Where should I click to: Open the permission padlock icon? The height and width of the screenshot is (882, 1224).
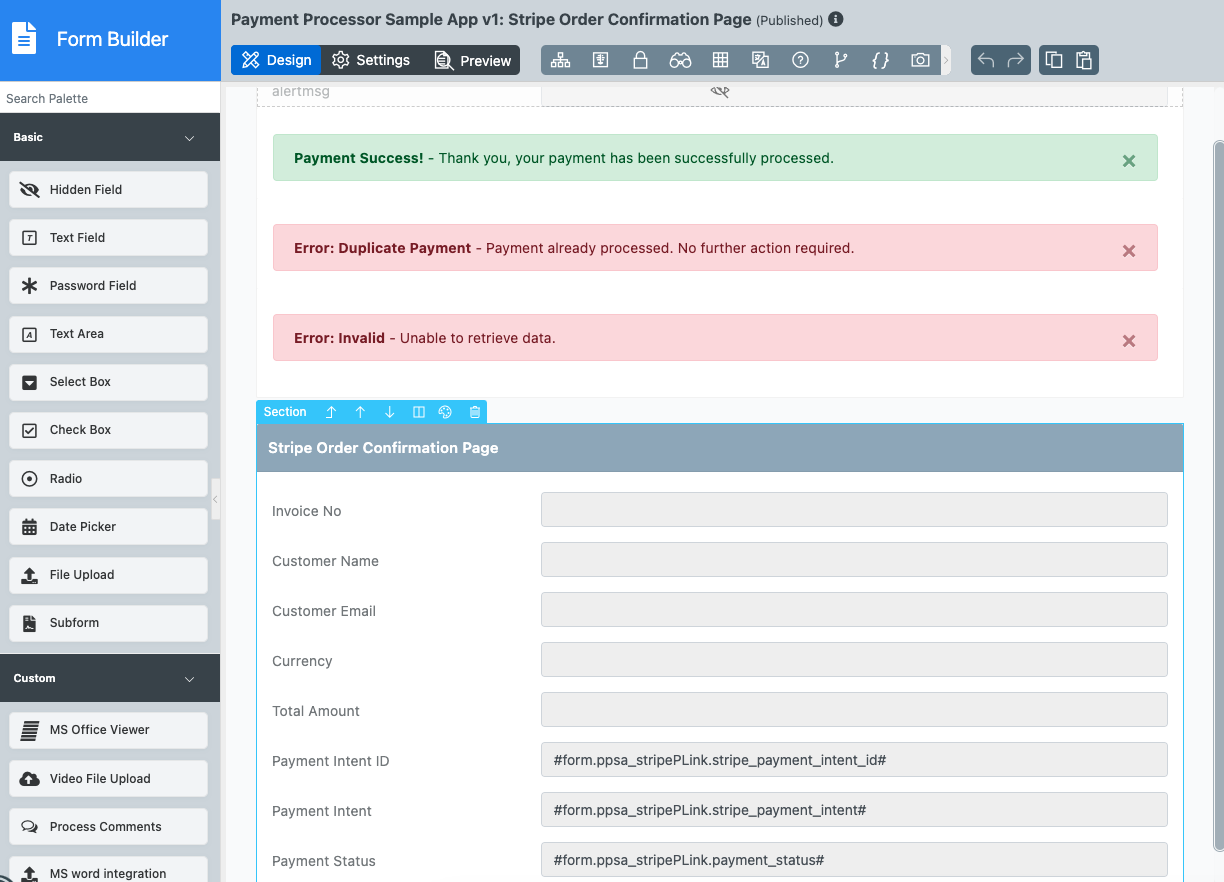(x=640, y=60)
